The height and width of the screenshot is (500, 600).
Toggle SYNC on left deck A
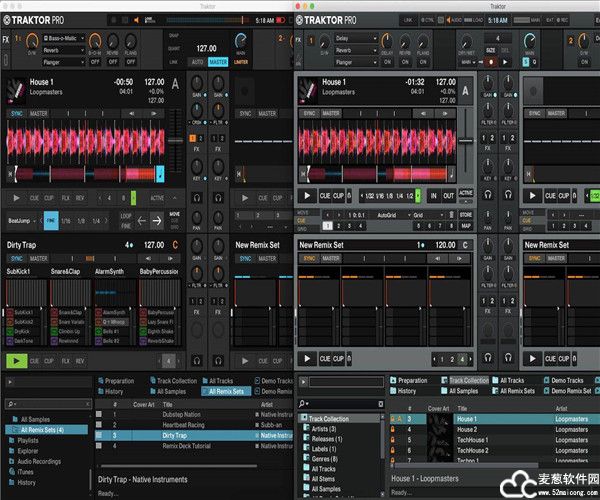pyautogui.click(x=17, y=114)
